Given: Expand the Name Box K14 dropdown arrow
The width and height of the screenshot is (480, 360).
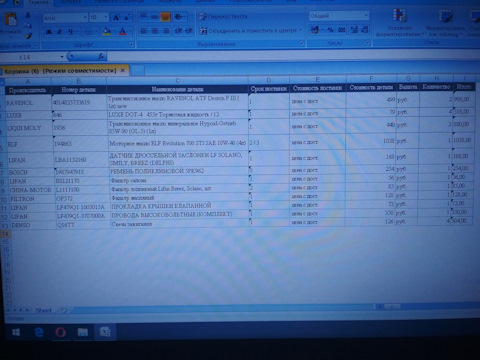Looking at the screenshot, I should coord(62,57).
